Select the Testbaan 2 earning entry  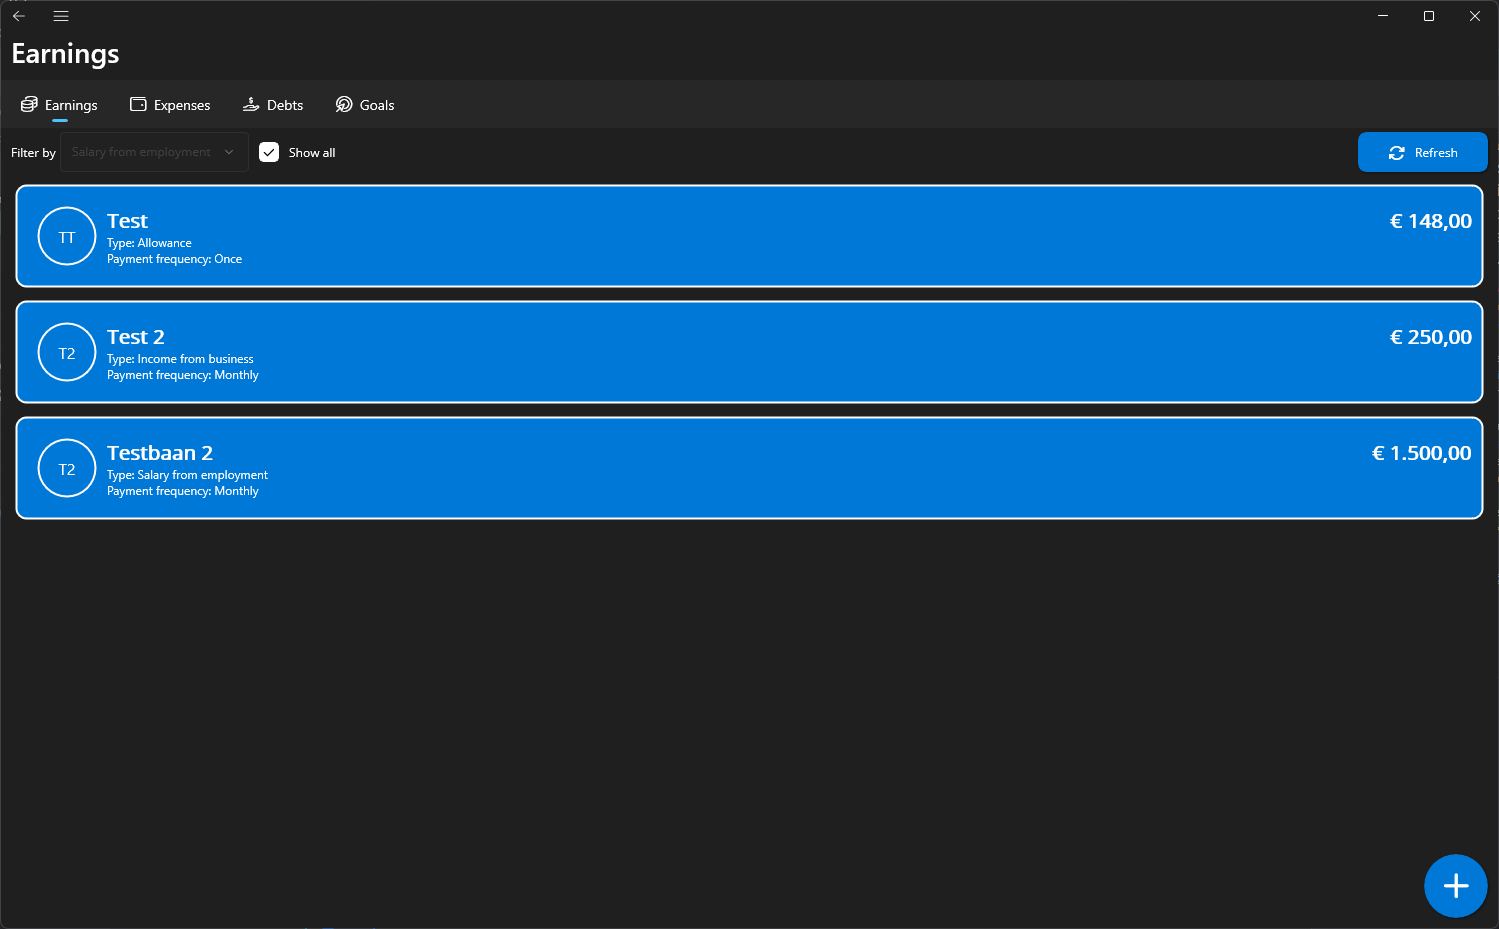click(749, 468)
